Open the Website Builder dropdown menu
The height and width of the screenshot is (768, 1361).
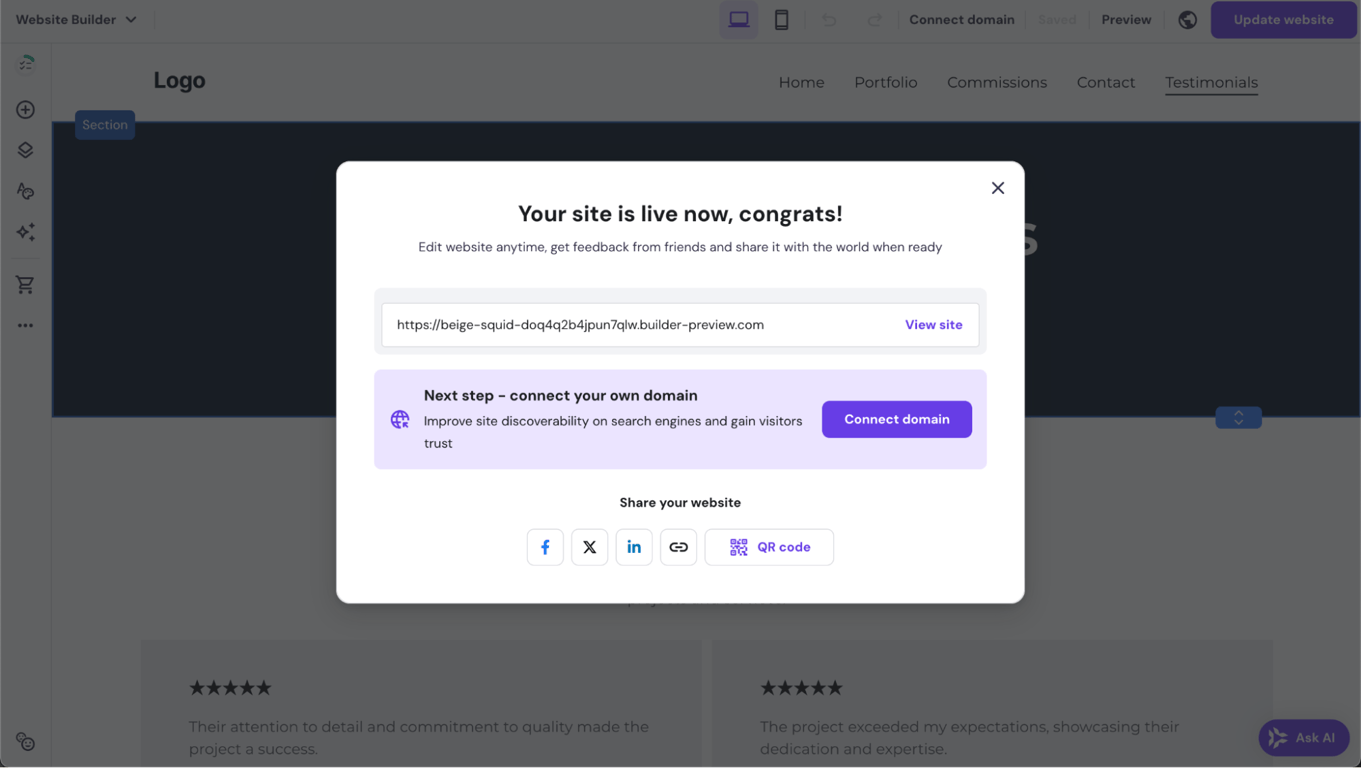[x=77, y=19]
